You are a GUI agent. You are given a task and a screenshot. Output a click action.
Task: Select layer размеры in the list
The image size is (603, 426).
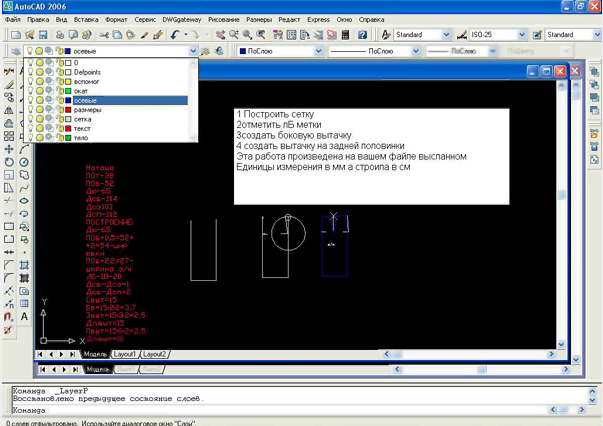[89, 110]
